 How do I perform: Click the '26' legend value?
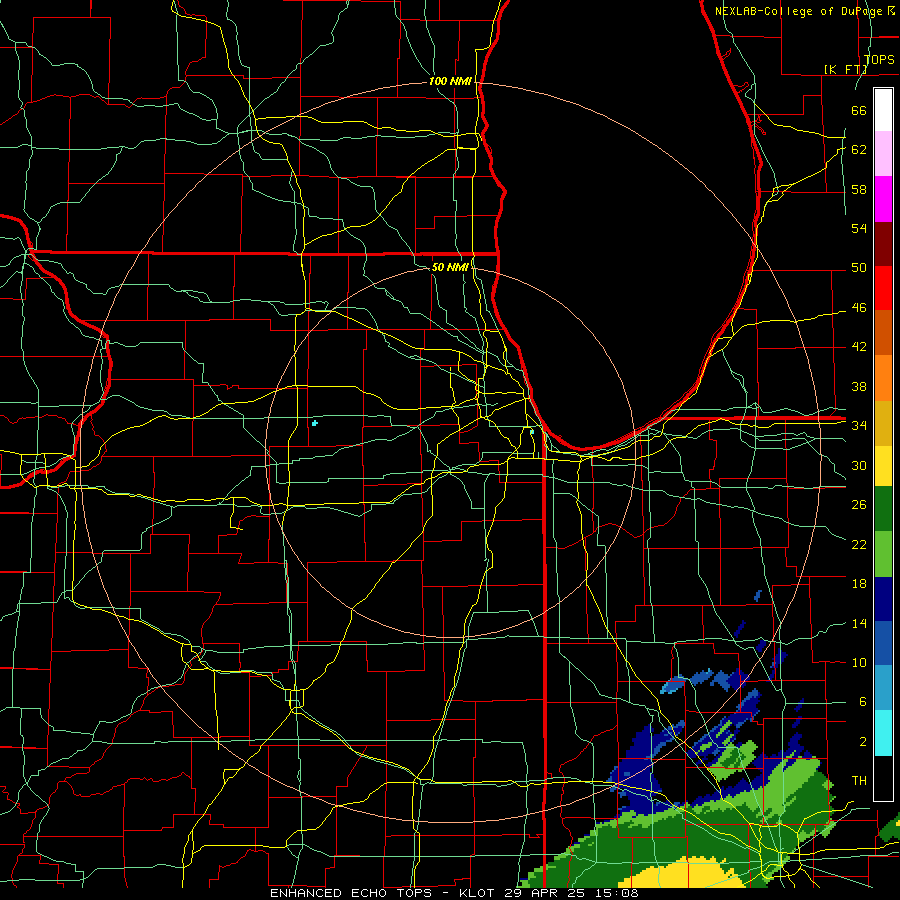coord(859,505)
